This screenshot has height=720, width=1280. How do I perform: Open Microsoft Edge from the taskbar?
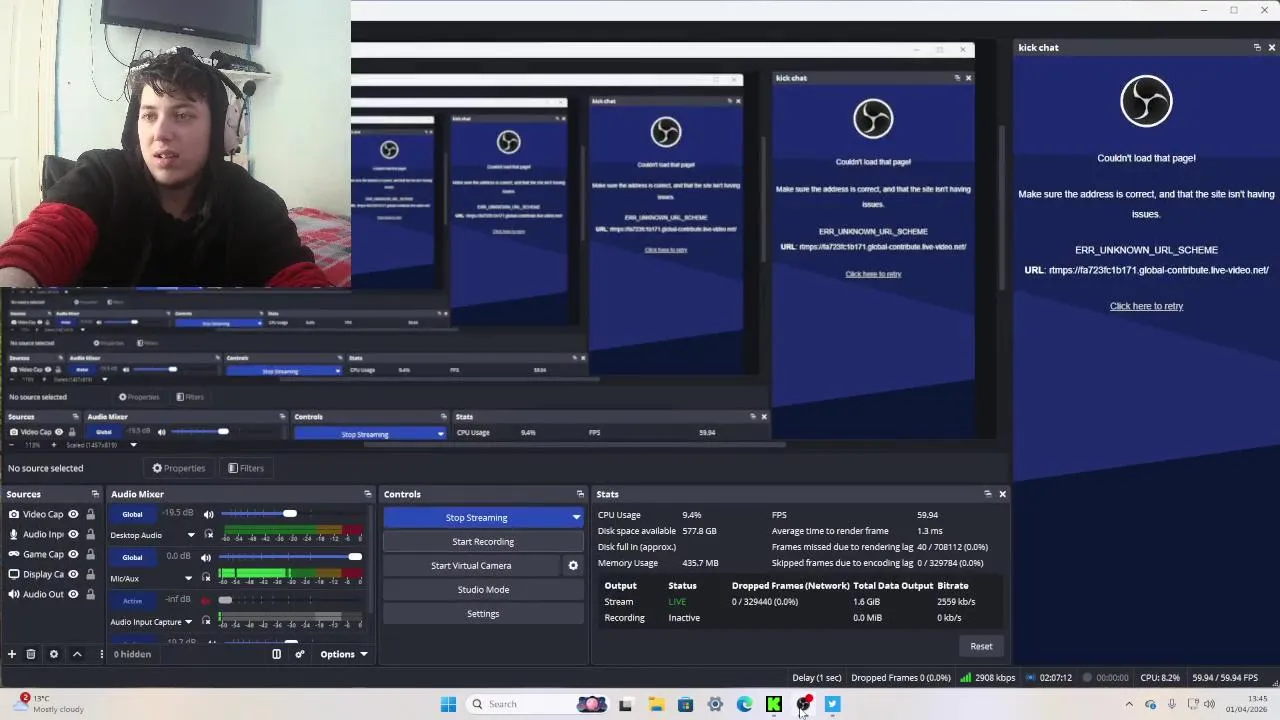(744, 704)
